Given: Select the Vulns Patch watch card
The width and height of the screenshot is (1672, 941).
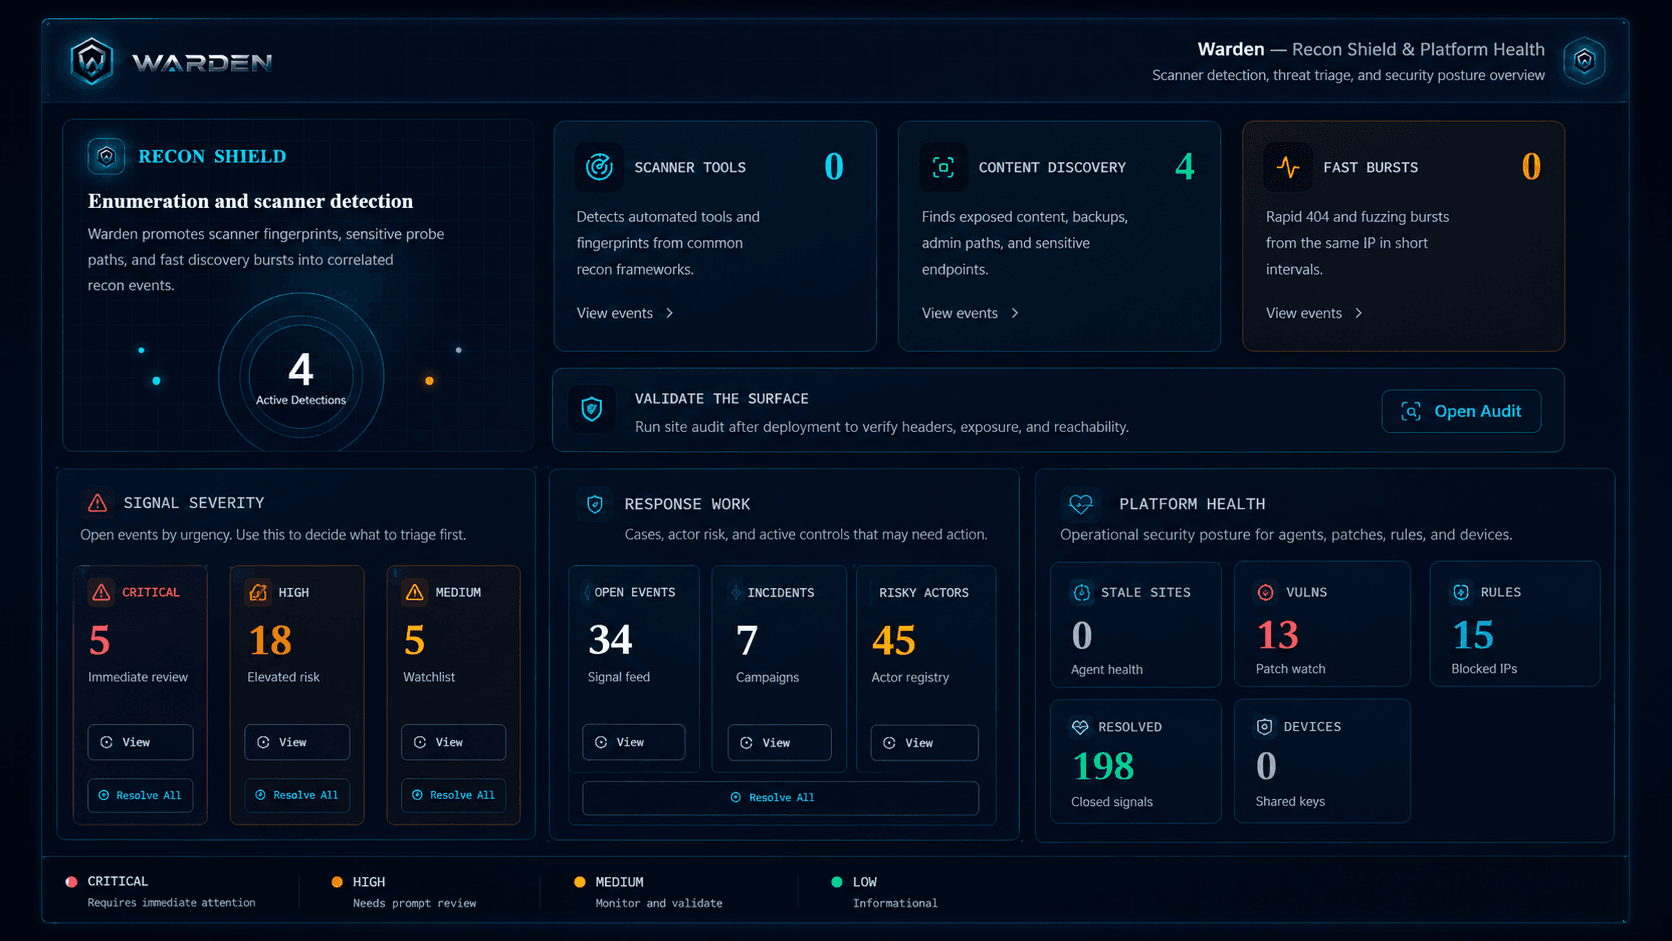Looking at the screenshot, I should [x=1322, y=624].
